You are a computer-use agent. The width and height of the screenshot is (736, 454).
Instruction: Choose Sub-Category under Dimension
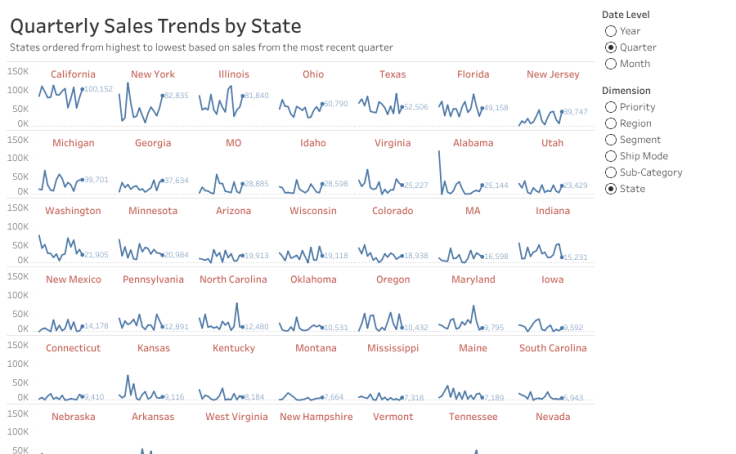tap(610, 172)
